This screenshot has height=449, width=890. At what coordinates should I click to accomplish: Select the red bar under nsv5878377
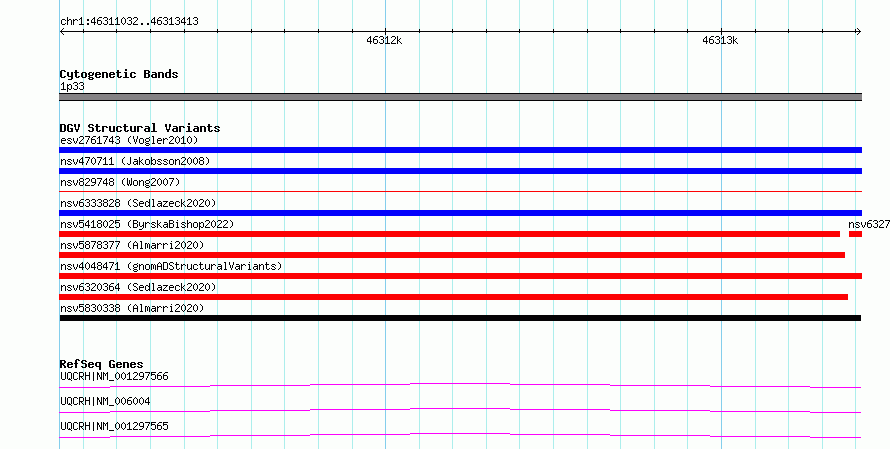(x=452, y=255)
